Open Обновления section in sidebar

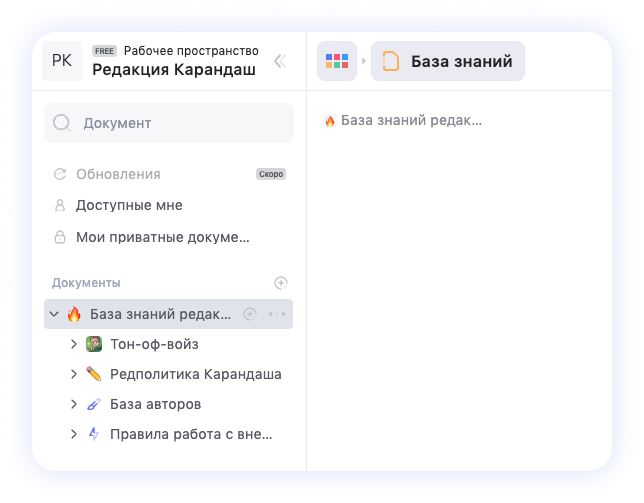pyautogui.click(x=118, y=174)
